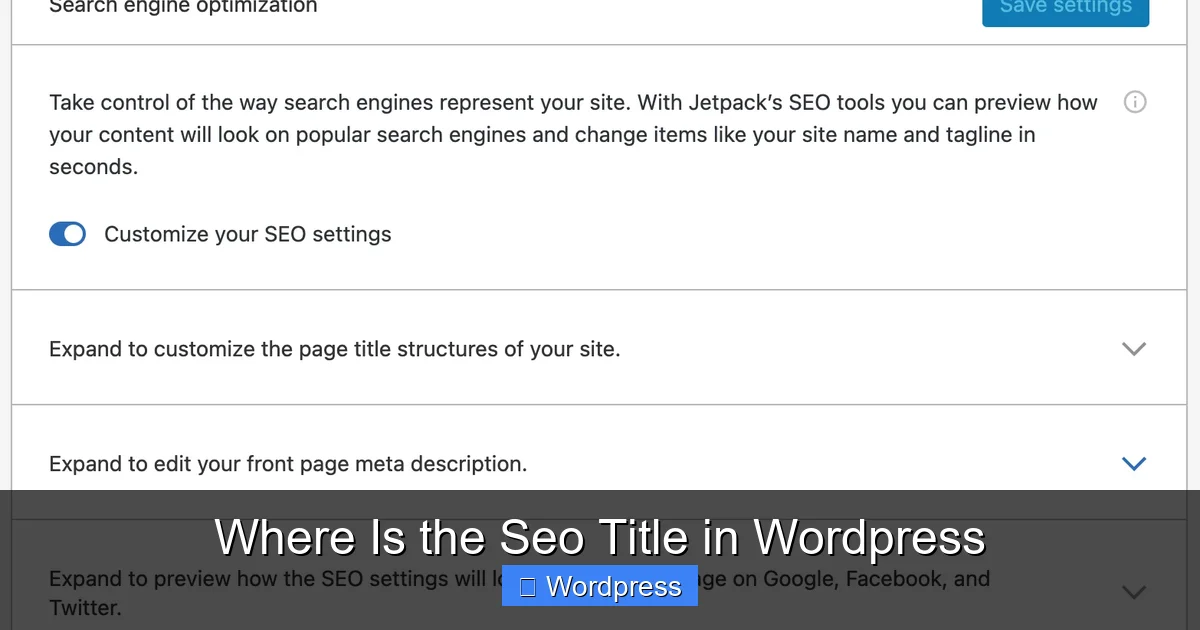
Task: Select the Search engine optimization section header
Action: (x=183, y=7)
